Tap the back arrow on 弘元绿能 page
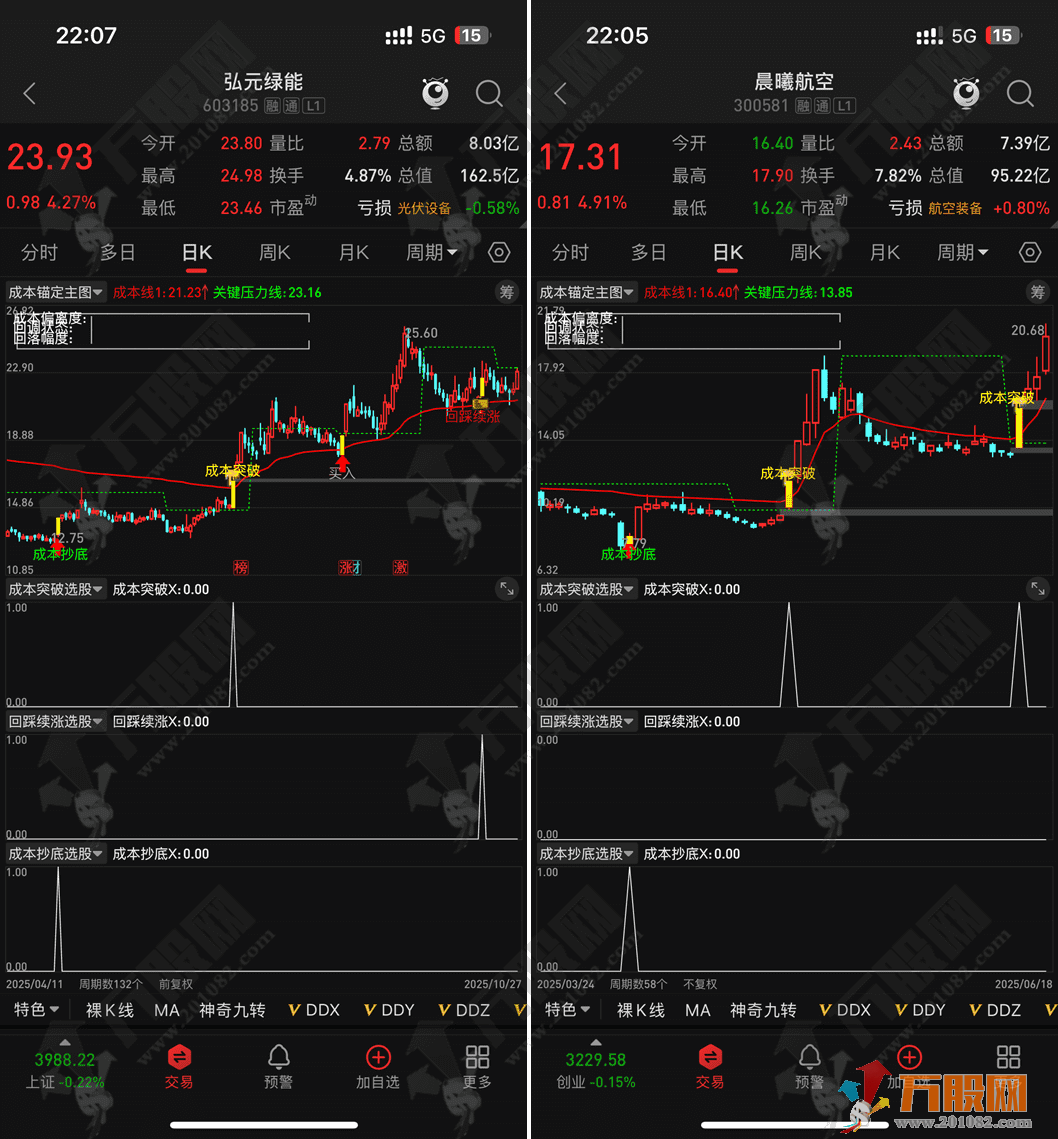The width and height of the screenshot is (1058, 1139). point(28,93)
